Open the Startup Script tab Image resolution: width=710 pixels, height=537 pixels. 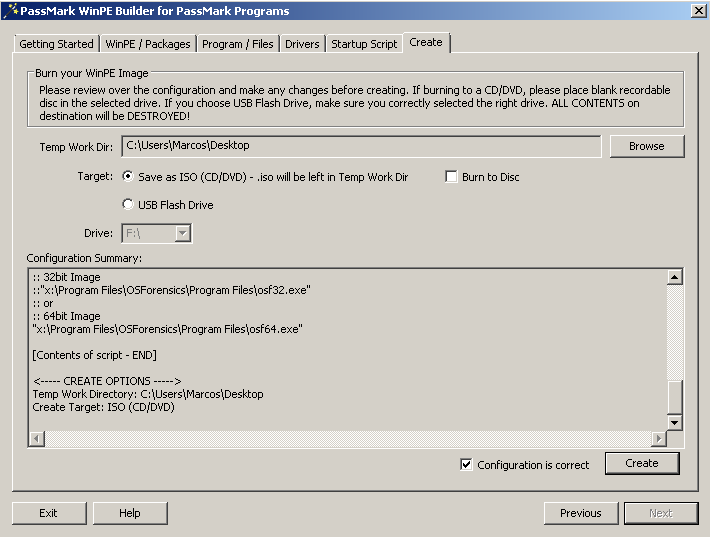(364, 44)
